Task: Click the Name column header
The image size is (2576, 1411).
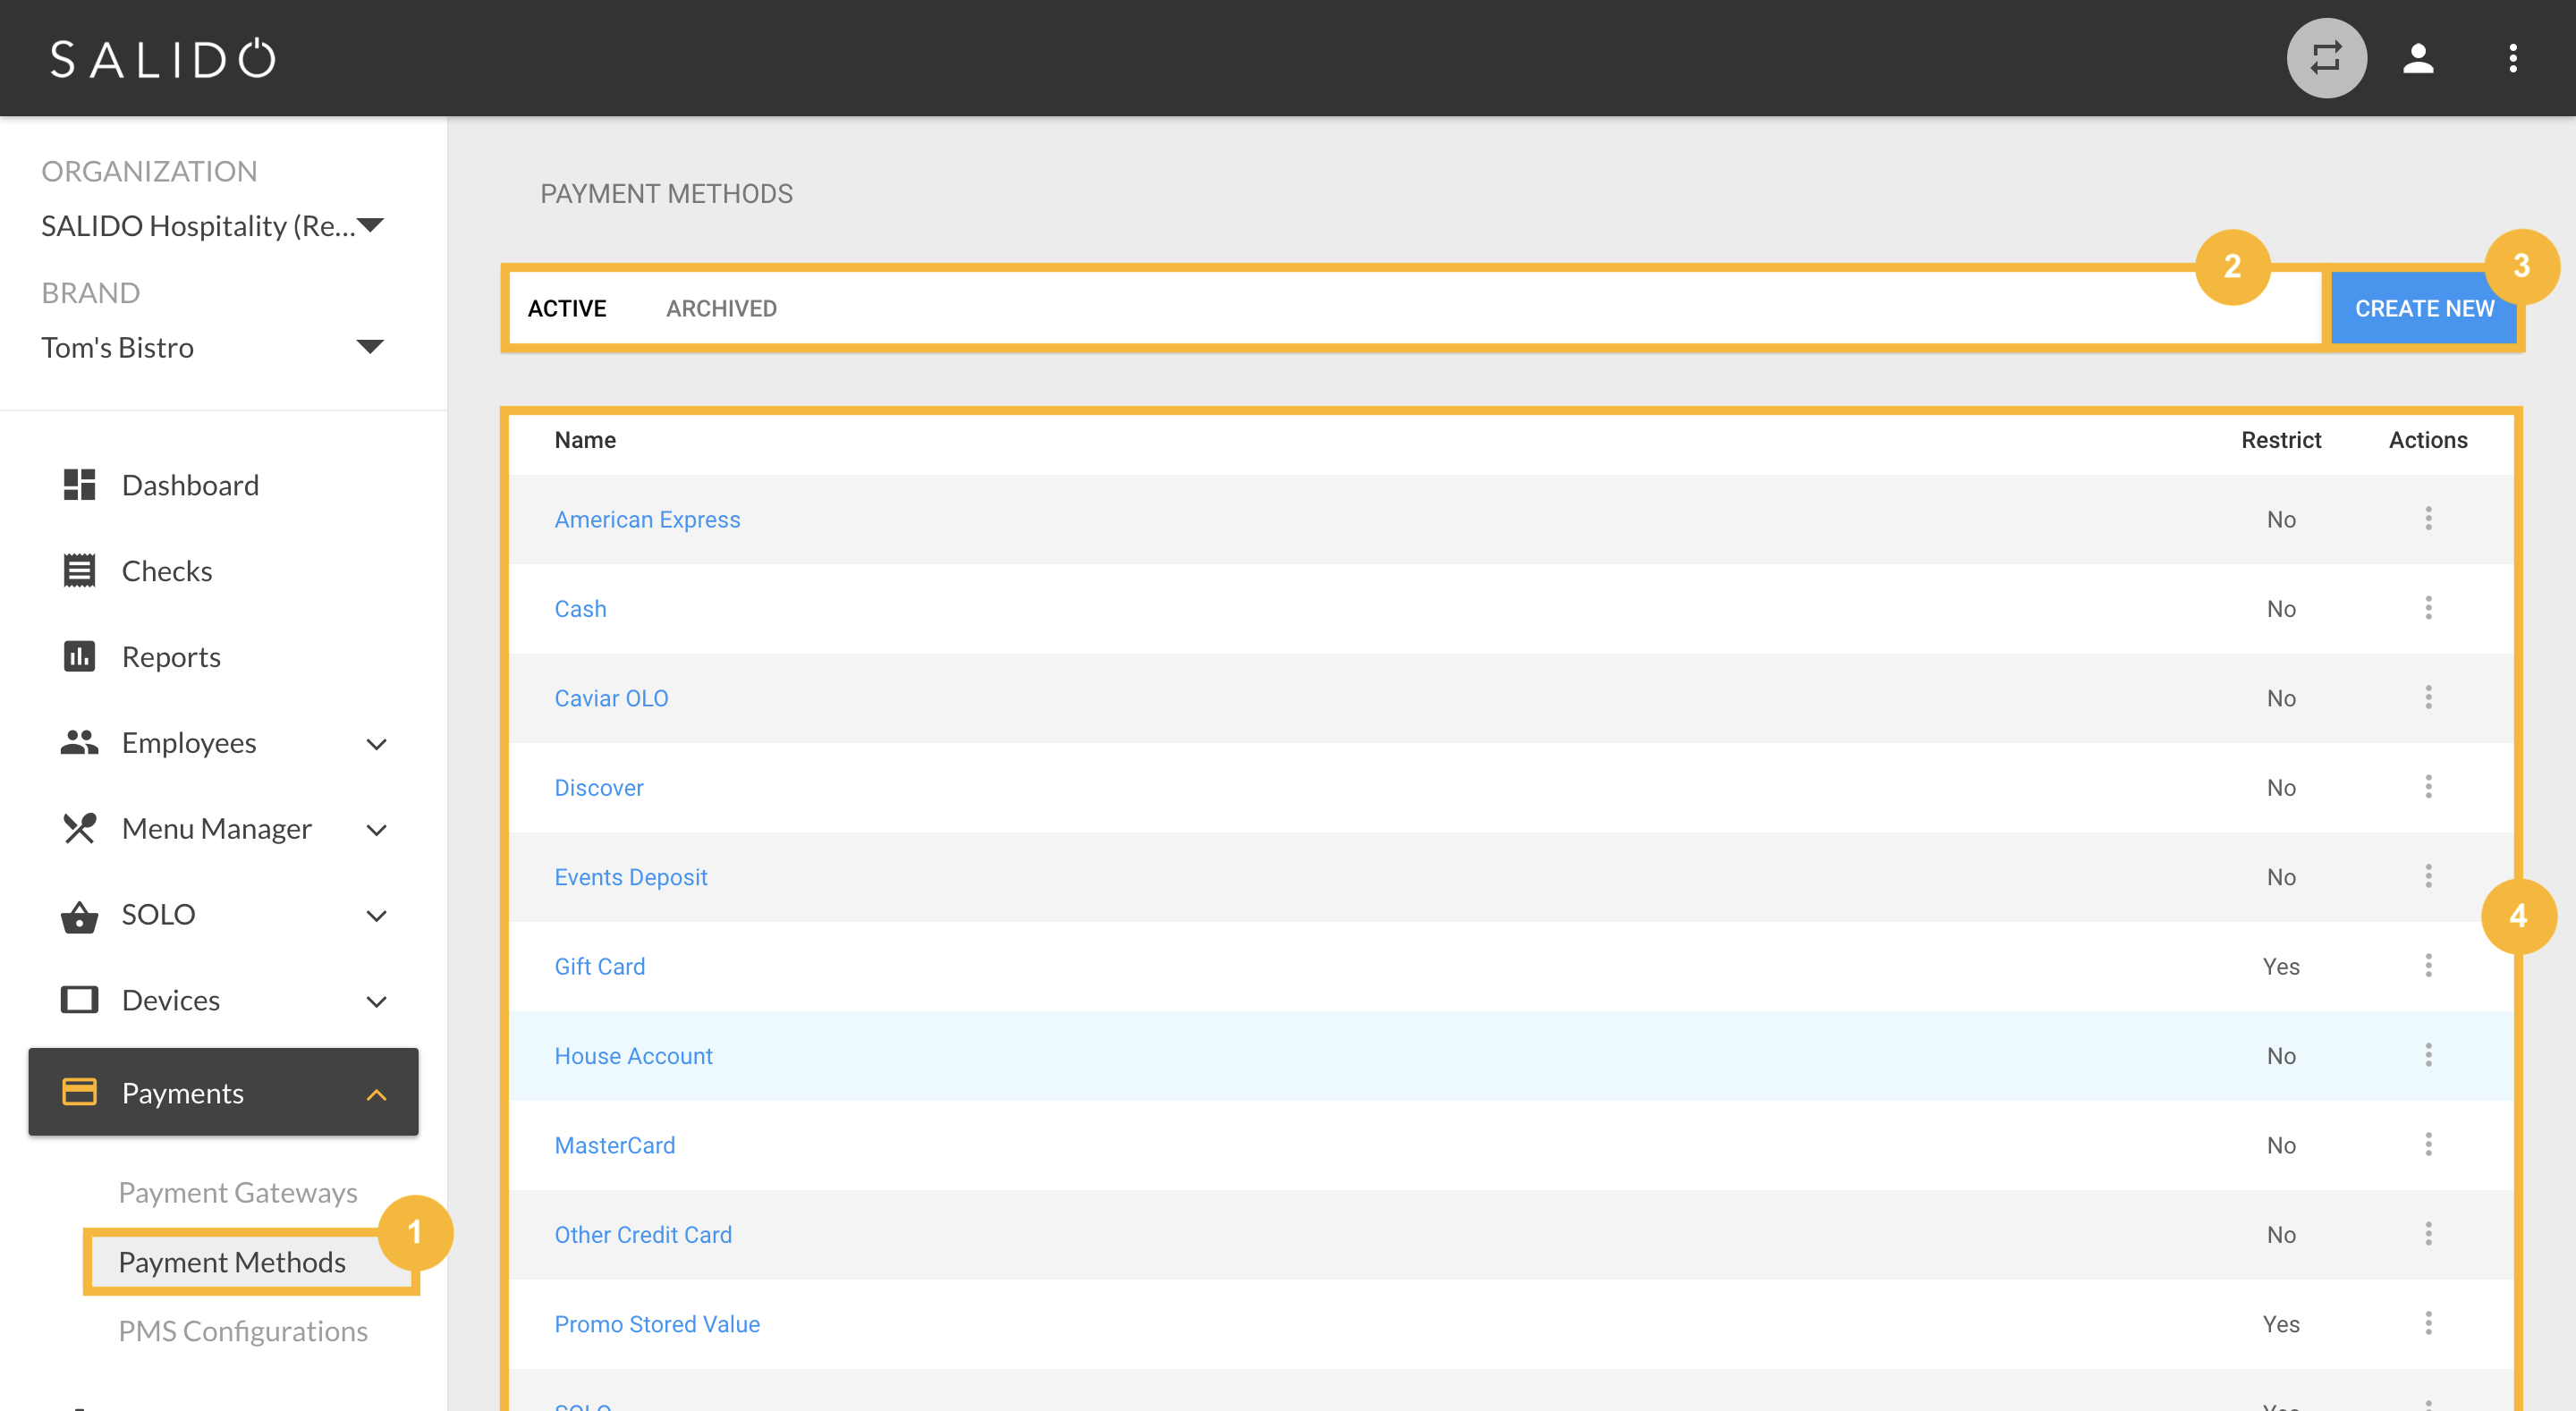Action: 585,440
